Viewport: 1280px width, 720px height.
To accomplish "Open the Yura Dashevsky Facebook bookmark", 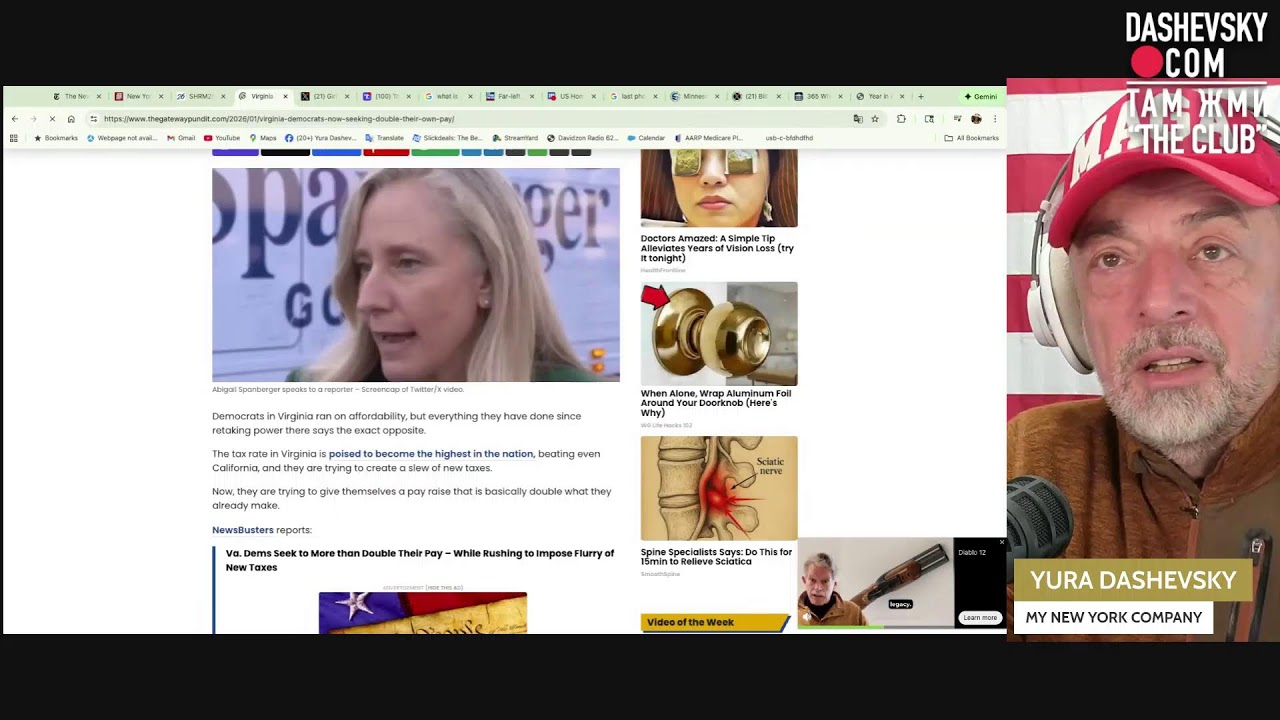I will click(320, 138).
